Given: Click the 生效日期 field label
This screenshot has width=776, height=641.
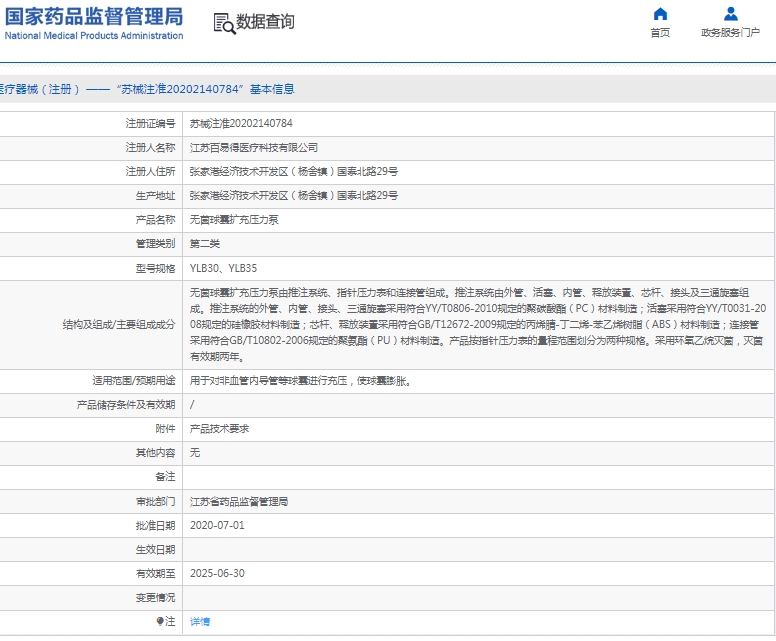Looking at the screenshot, I should tap(155, 549).
